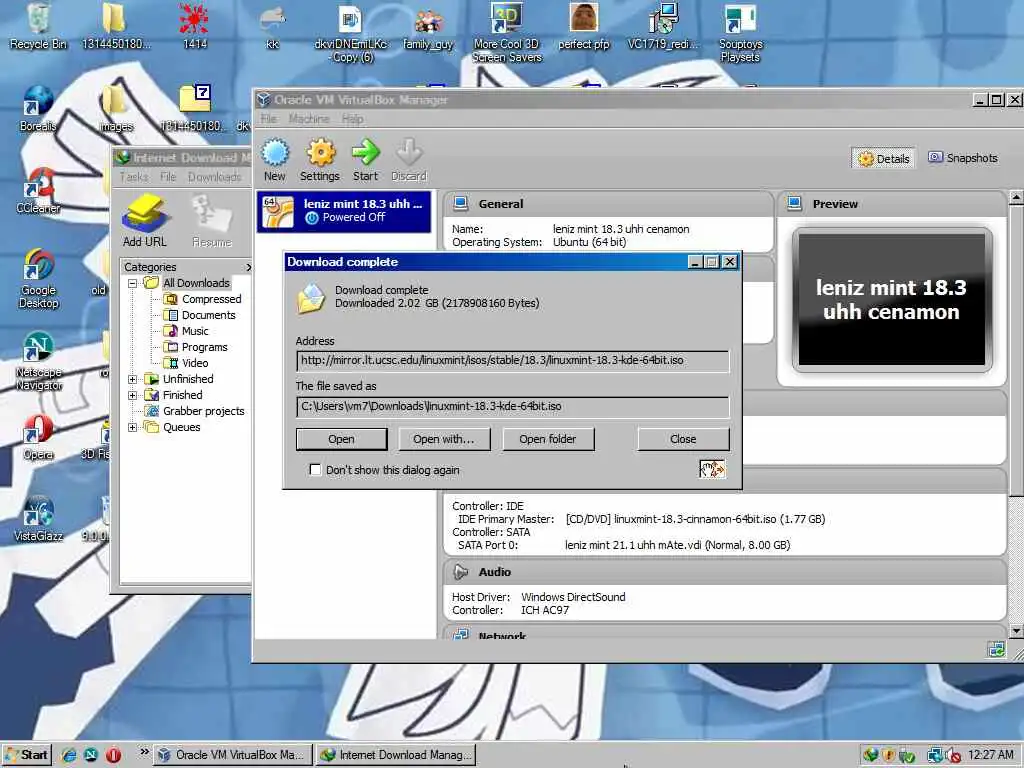
Task: Open the IDM Downloads menu
Action: pos(214,177)
